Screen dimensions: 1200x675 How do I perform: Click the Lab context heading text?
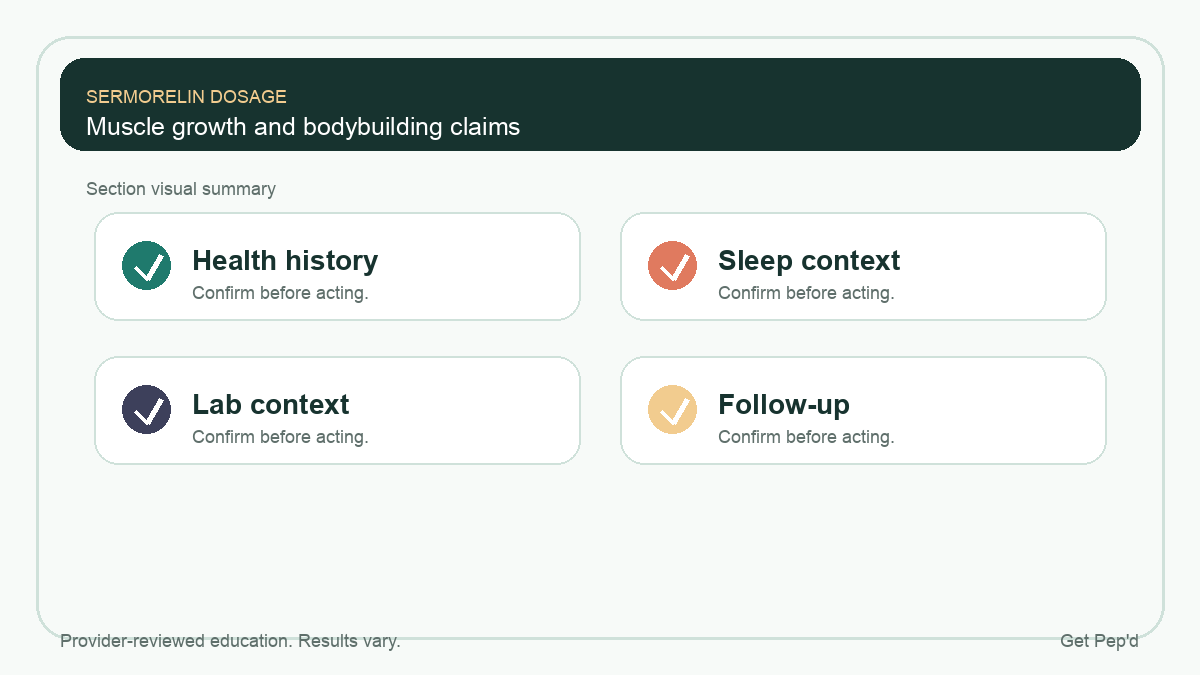pyautogui.click(x=271, y=405)
